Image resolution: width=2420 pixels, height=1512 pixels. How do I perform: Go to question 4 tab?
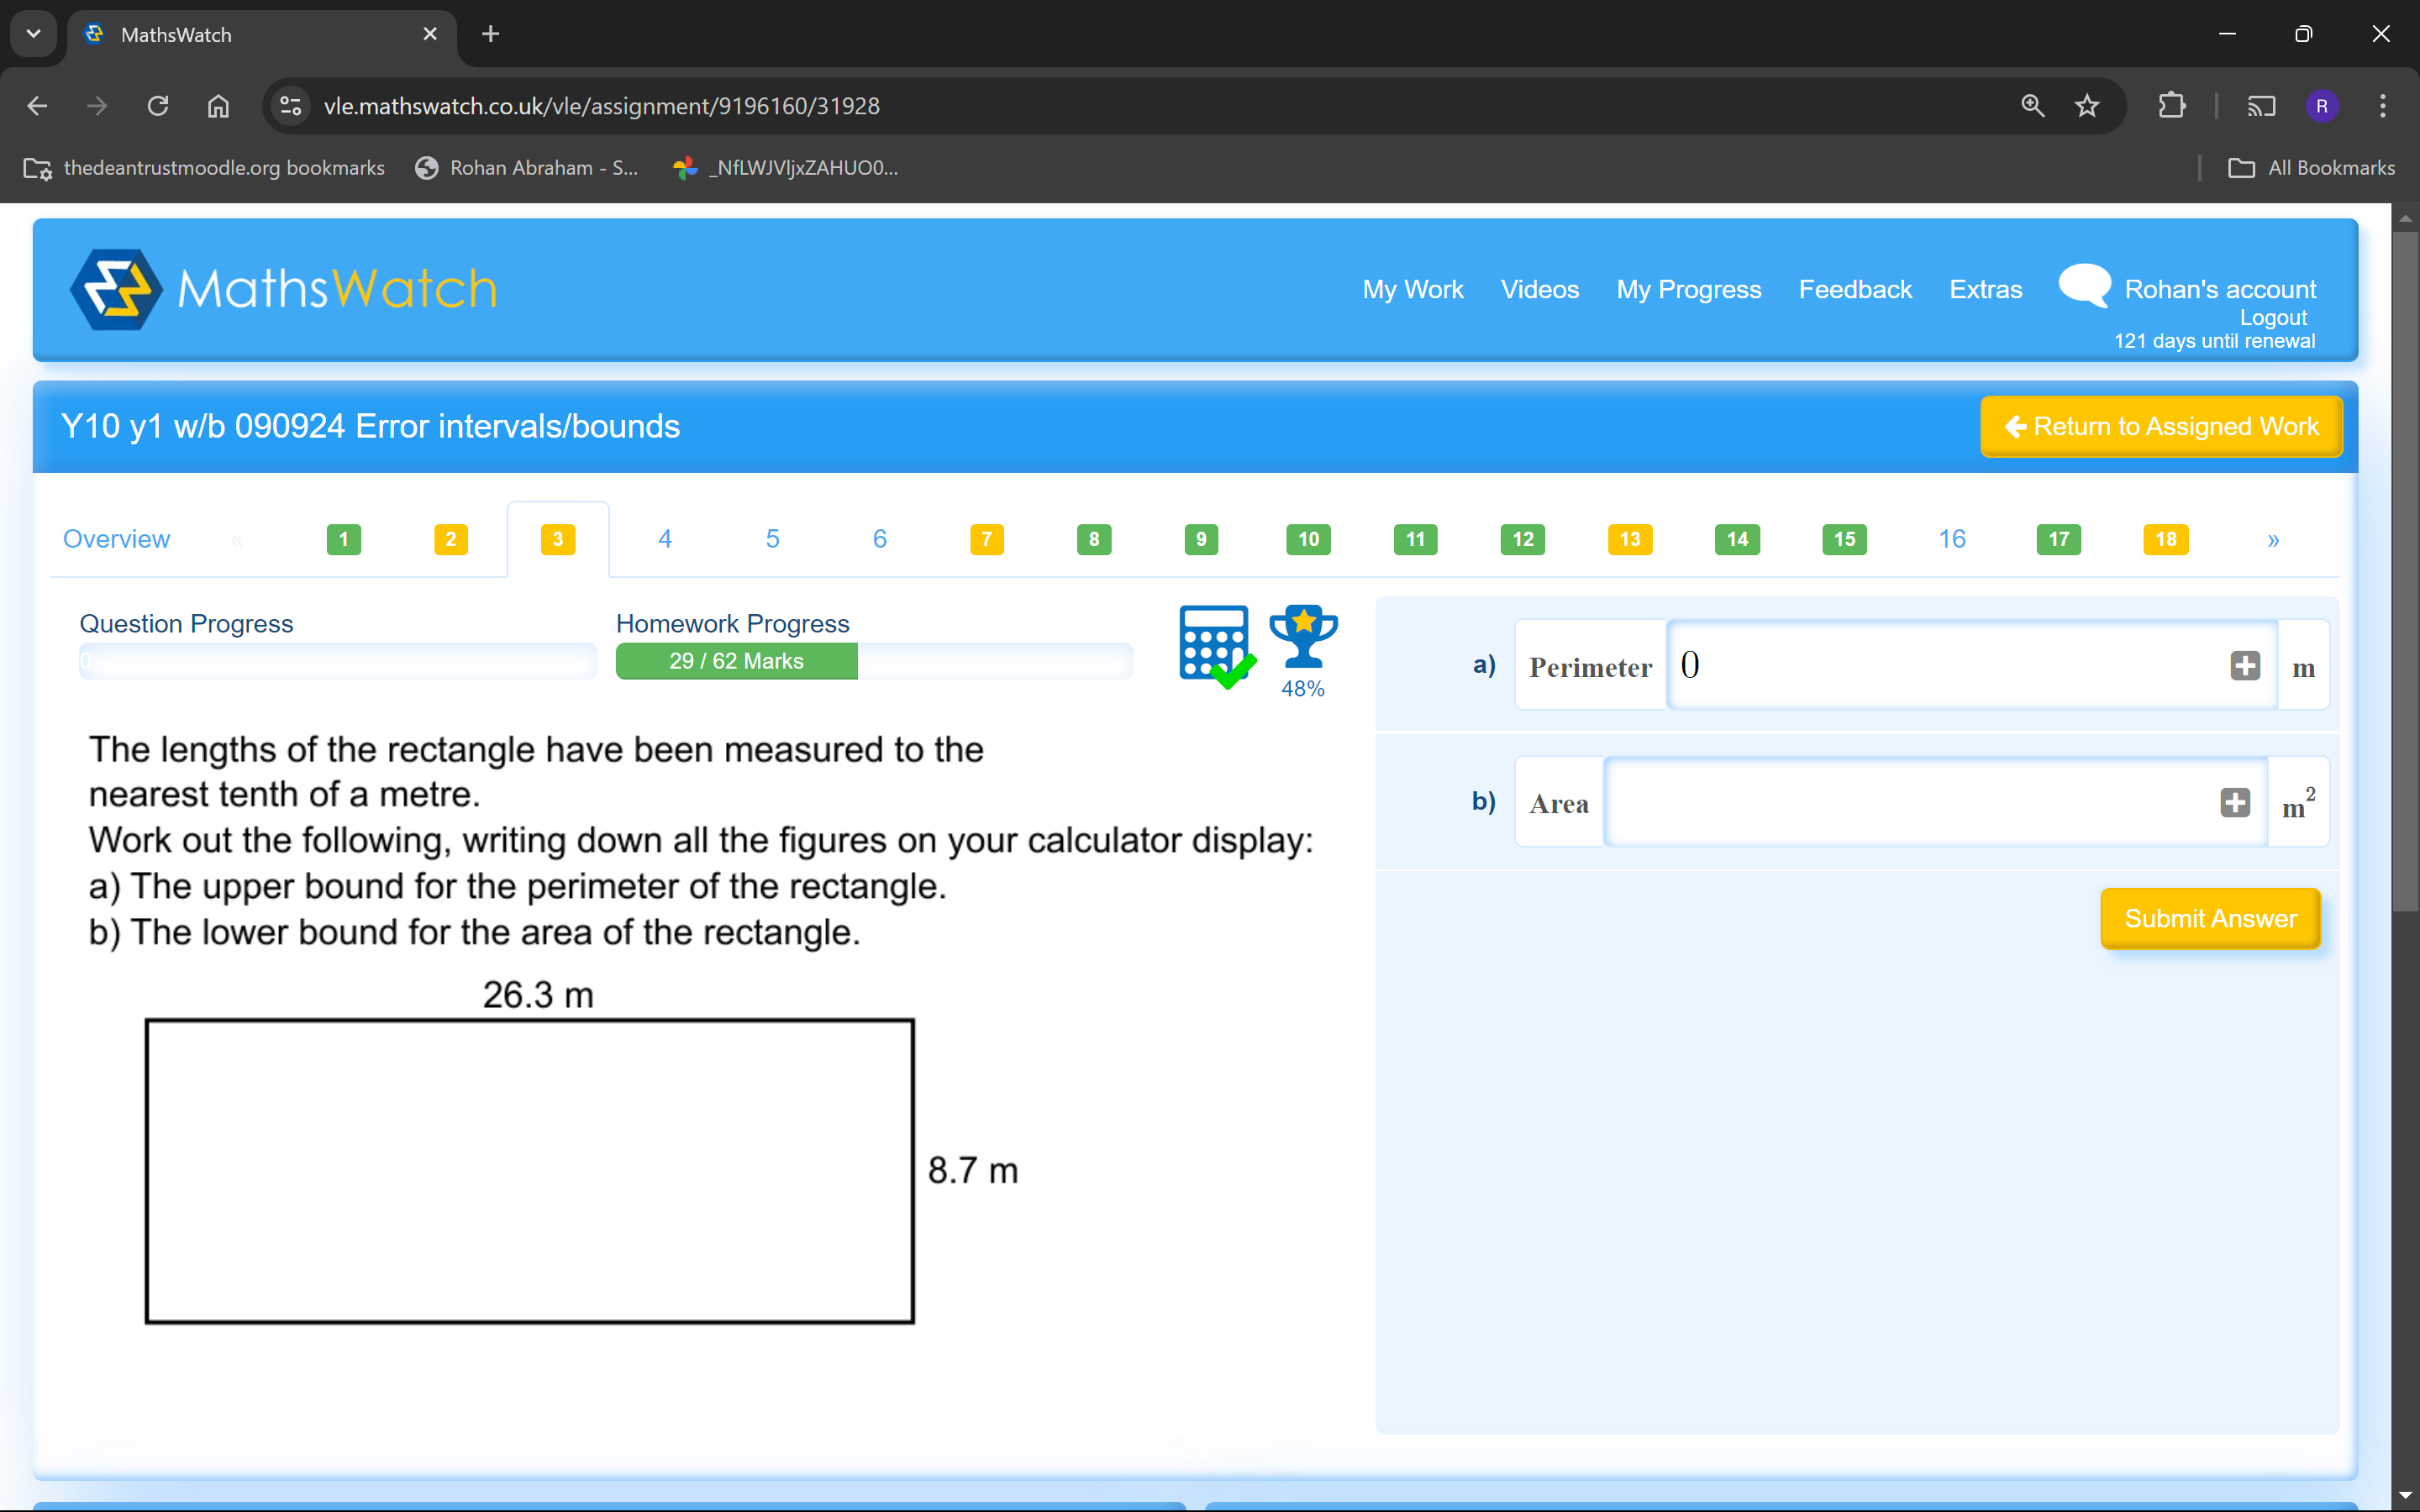[665, 539]
